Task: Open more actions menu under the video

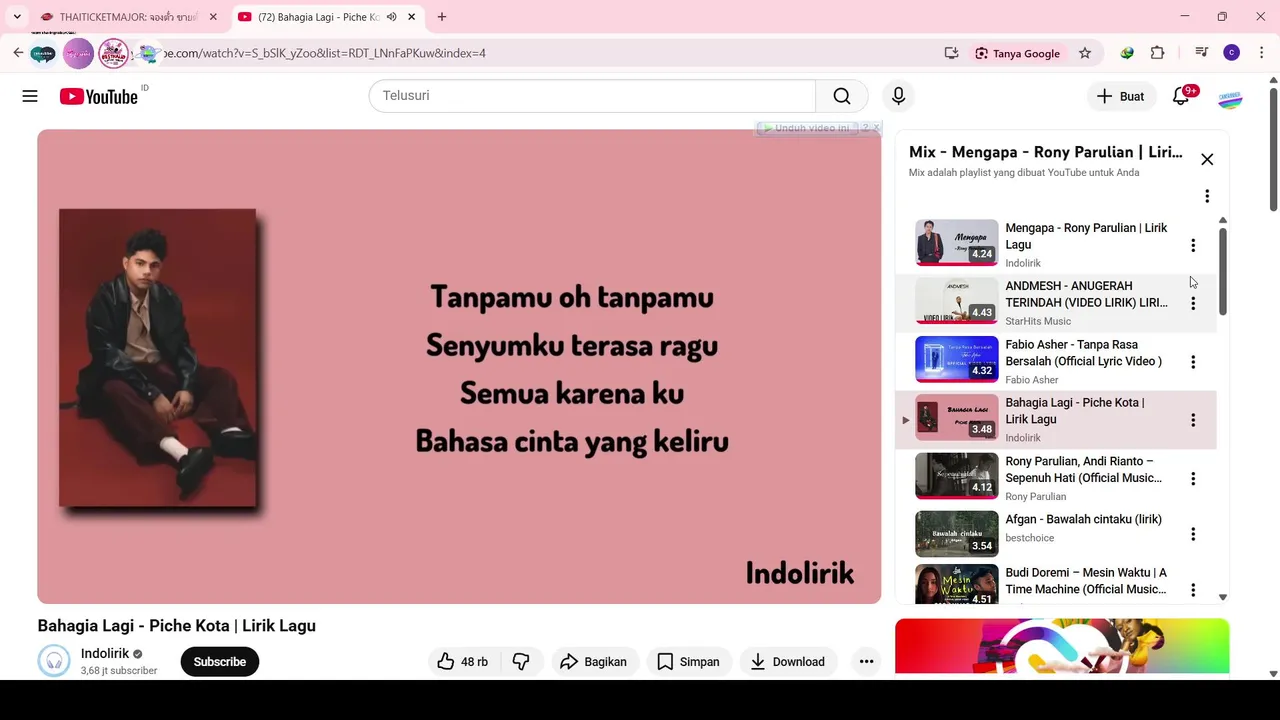Action: pyautogui.click(x=866, y=661)
